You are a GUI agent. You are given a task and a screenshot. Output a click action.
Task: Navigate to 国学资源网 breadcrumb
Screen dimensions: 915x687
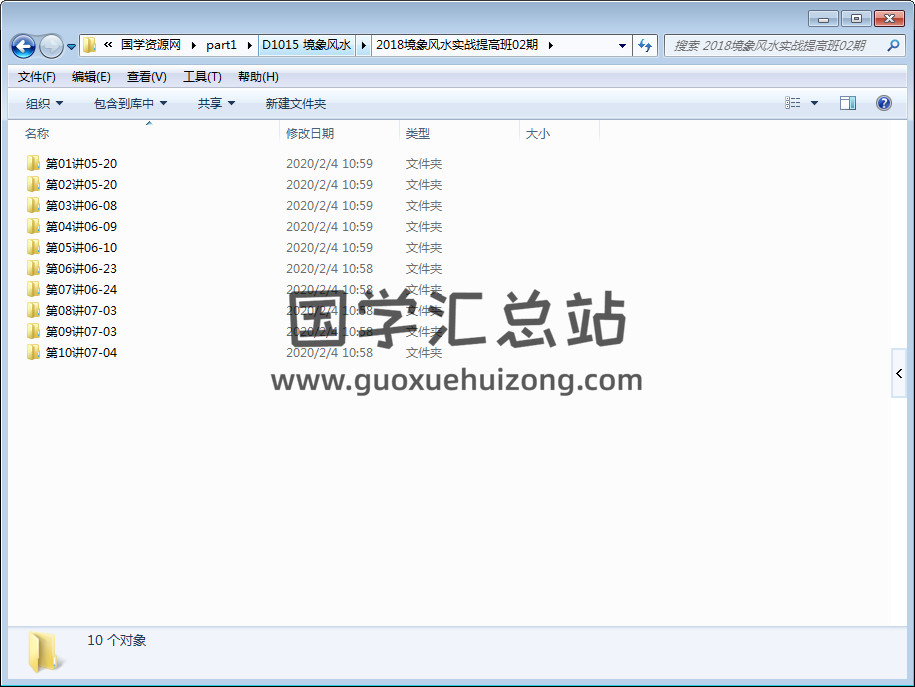tap(151, 45)
